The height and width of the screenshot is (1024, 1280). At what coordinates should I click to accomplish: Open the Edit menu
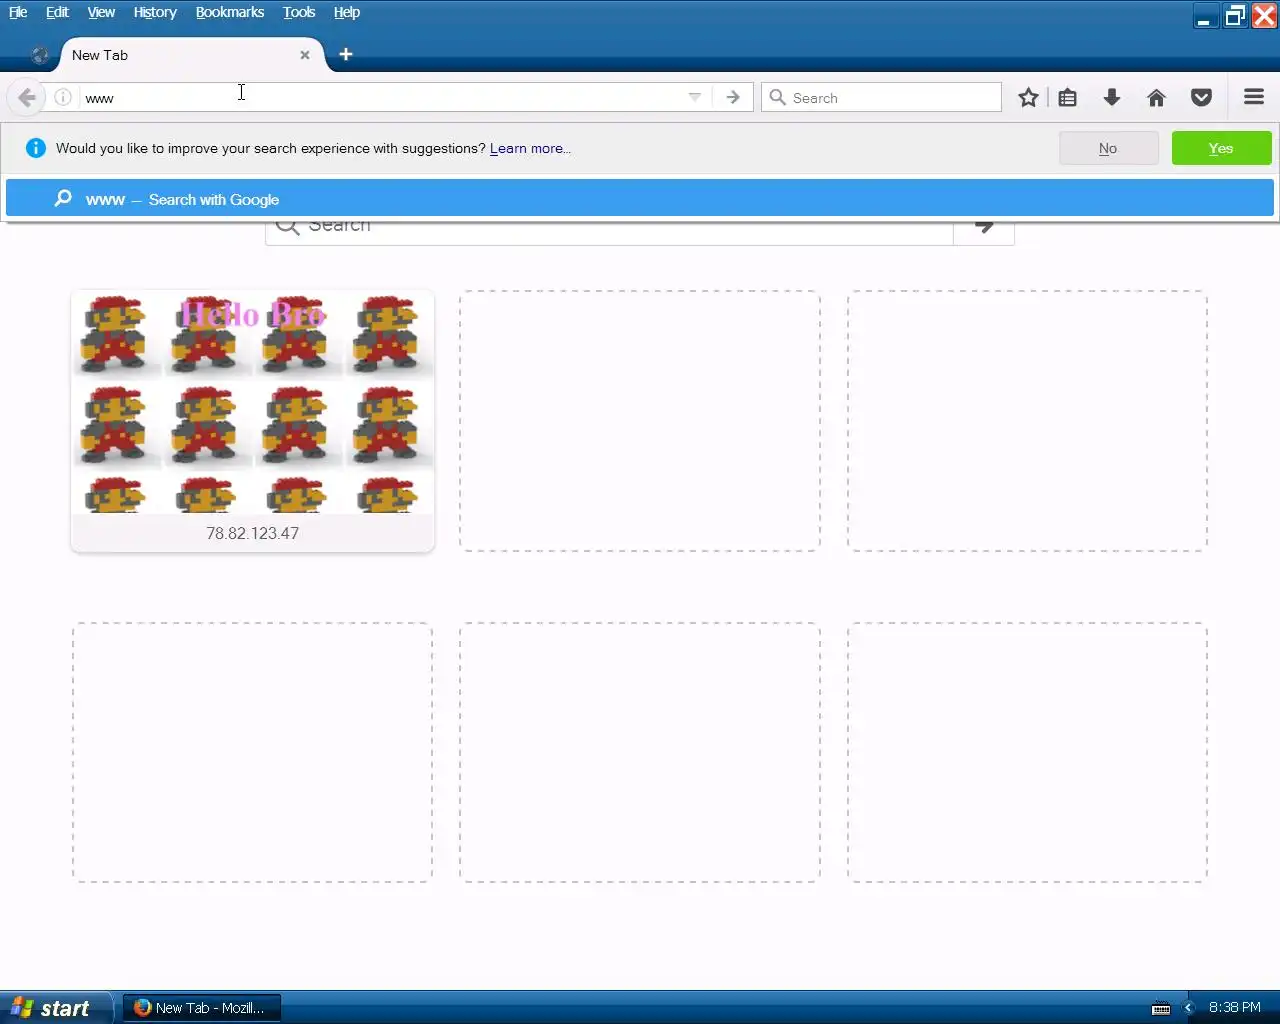coord(57,12)
